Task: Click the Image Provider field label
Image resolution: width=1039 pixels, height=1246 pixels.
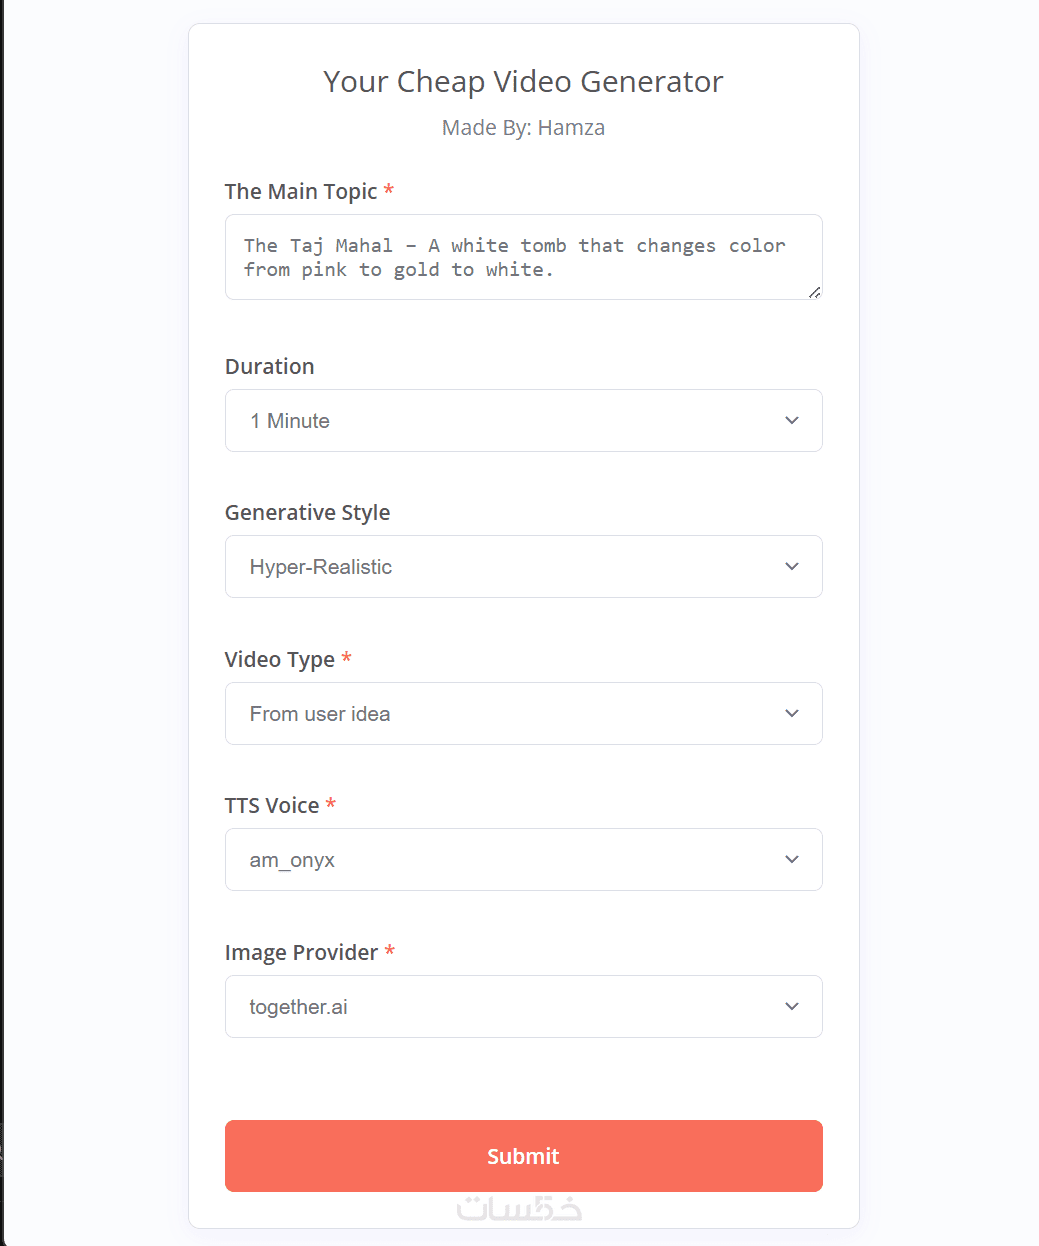Action: click(x=301, y=953)
